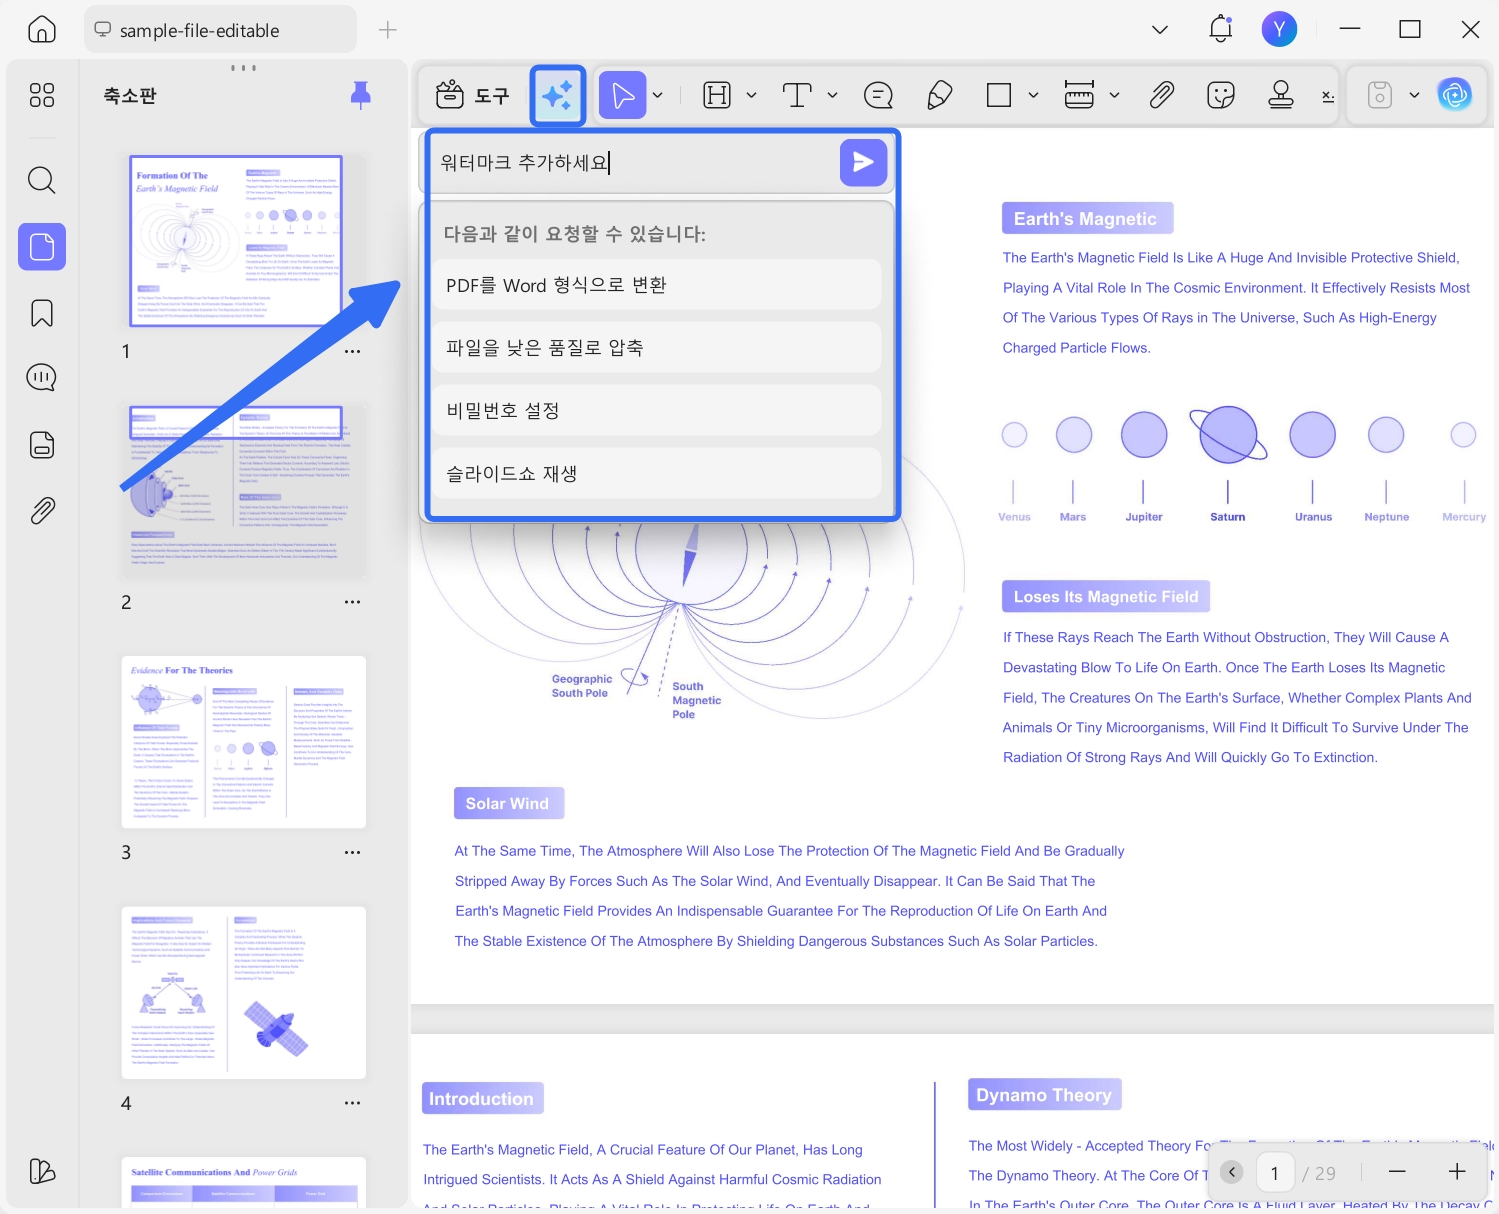Open the Bookmarks panel in sidebar
Screen dimensions: 1499x1214
(x=42, y=313)
